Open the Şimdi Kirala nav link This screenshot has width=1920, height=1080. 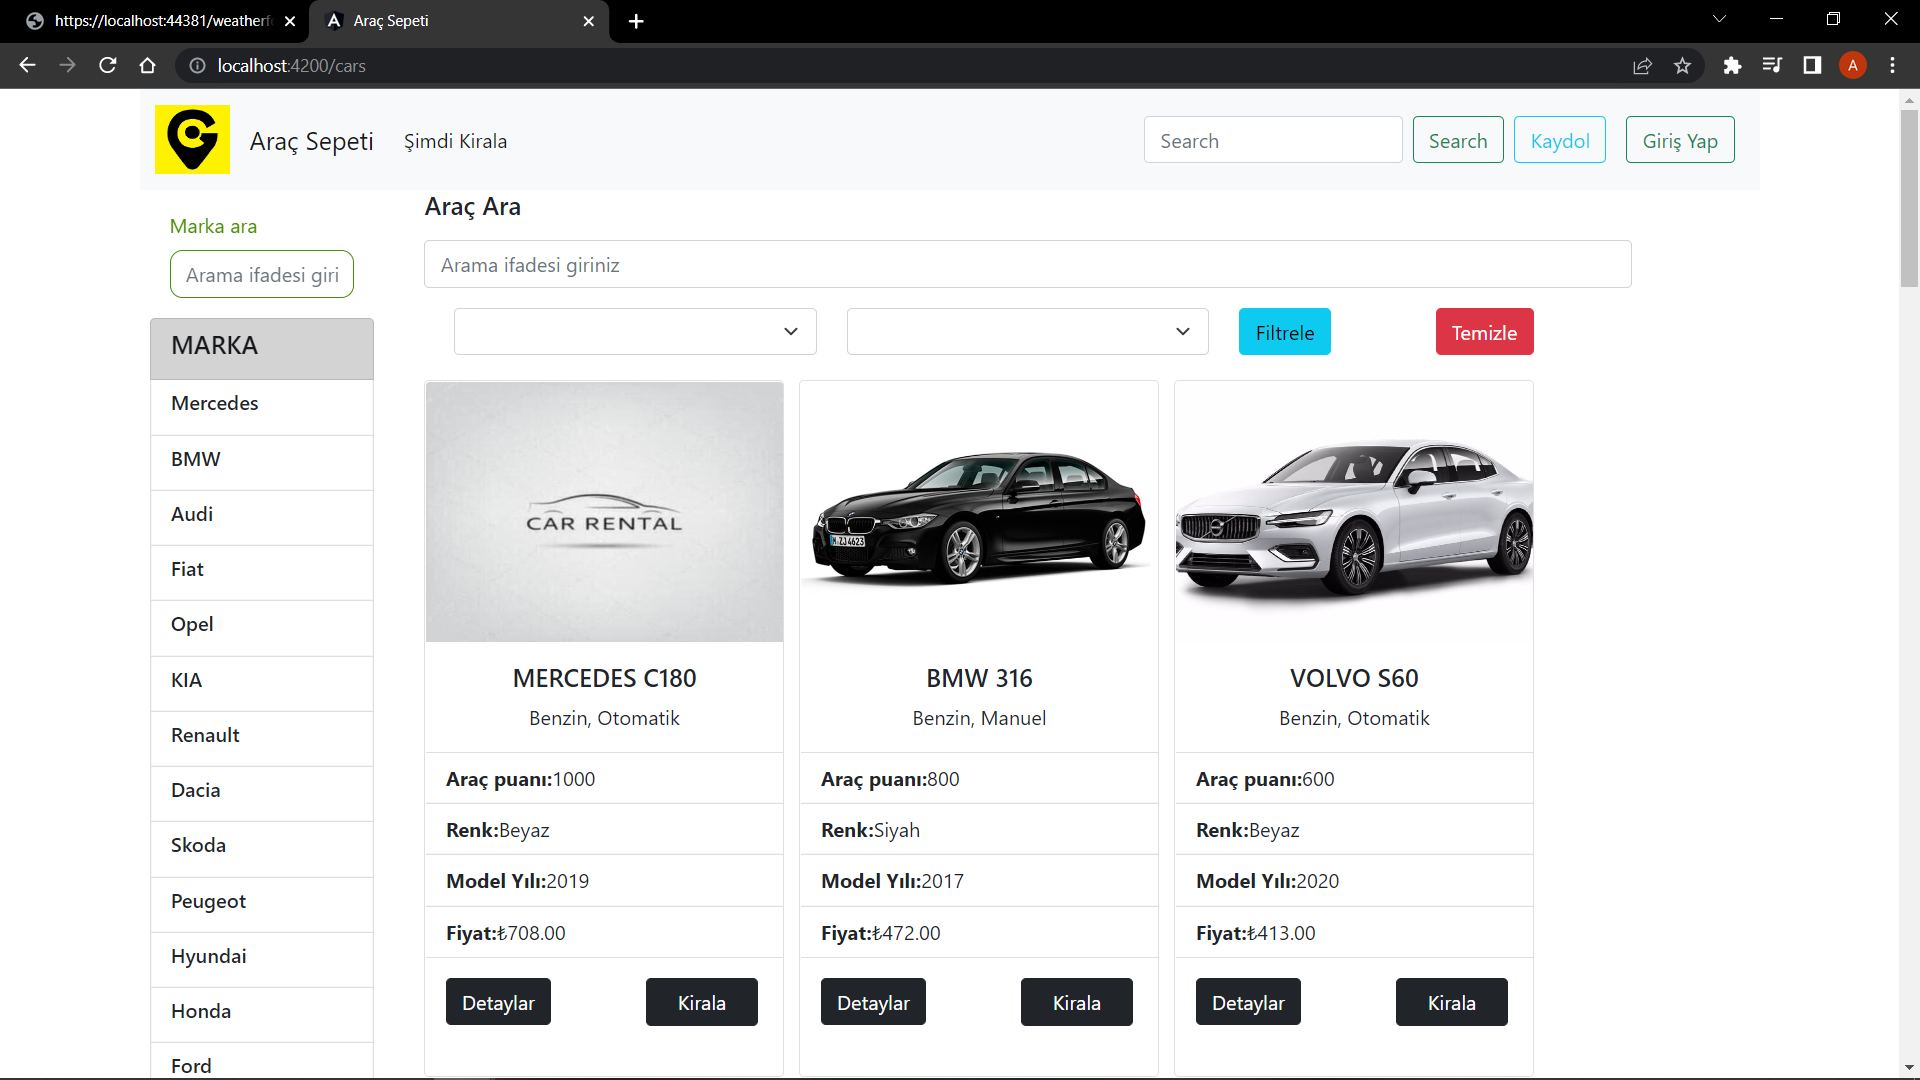pos(455,141)
